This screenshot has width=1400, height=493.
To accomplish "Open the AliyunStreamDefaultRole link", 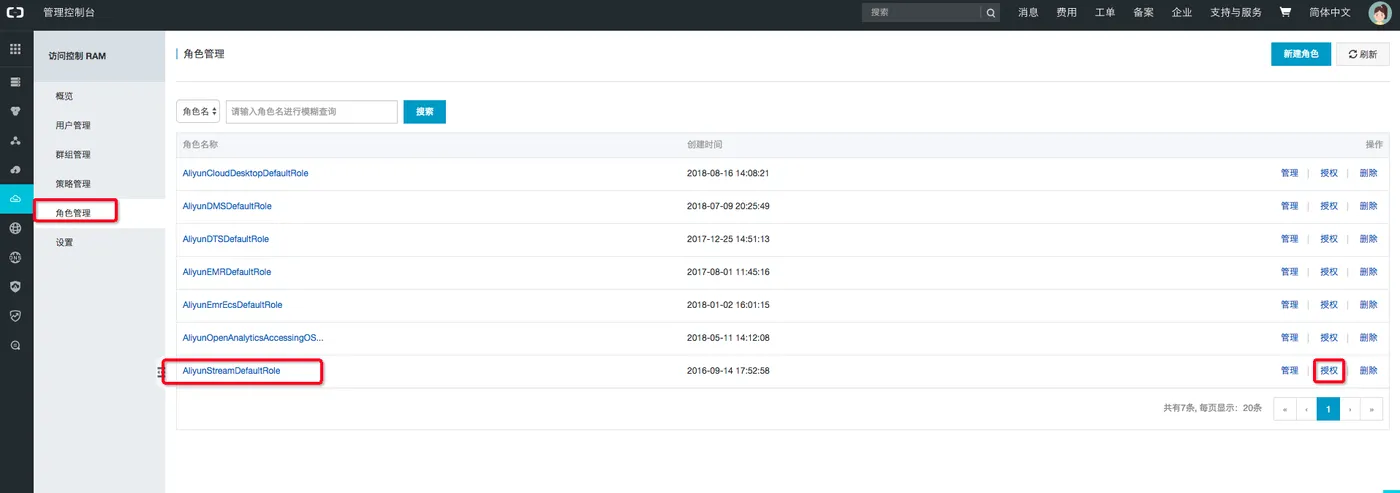I will [231, 371].
